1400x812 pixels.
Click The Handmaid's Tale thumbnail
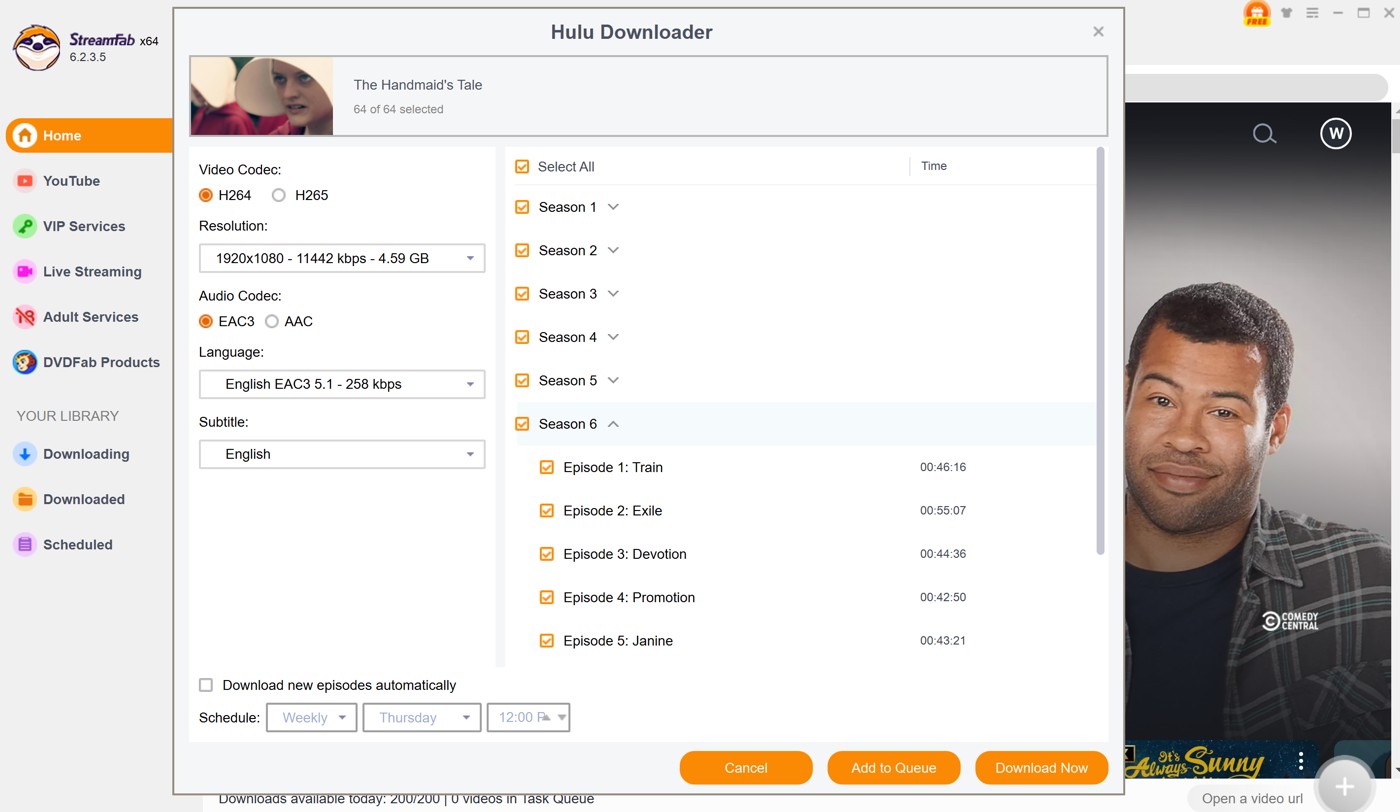262,96
